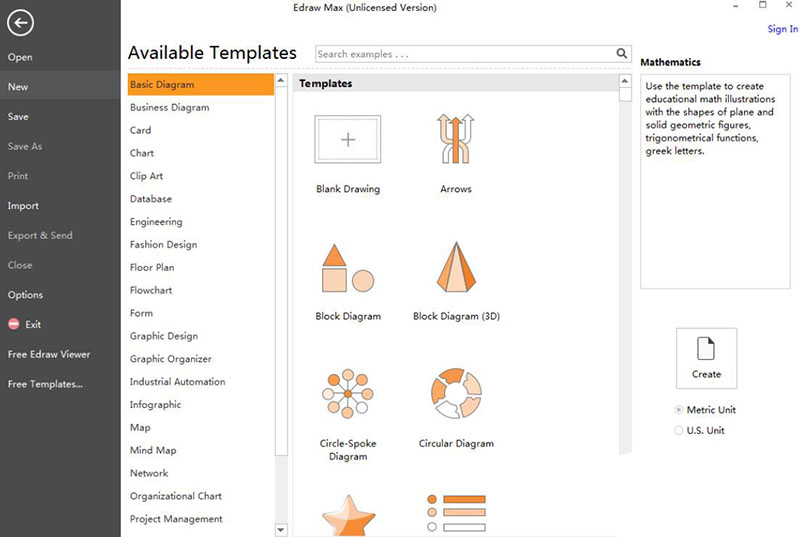This screenshot has height=537, width=800.
Task: Select the Metric Unit radio button
Action: pyautogui.click(x=679, y=410)
